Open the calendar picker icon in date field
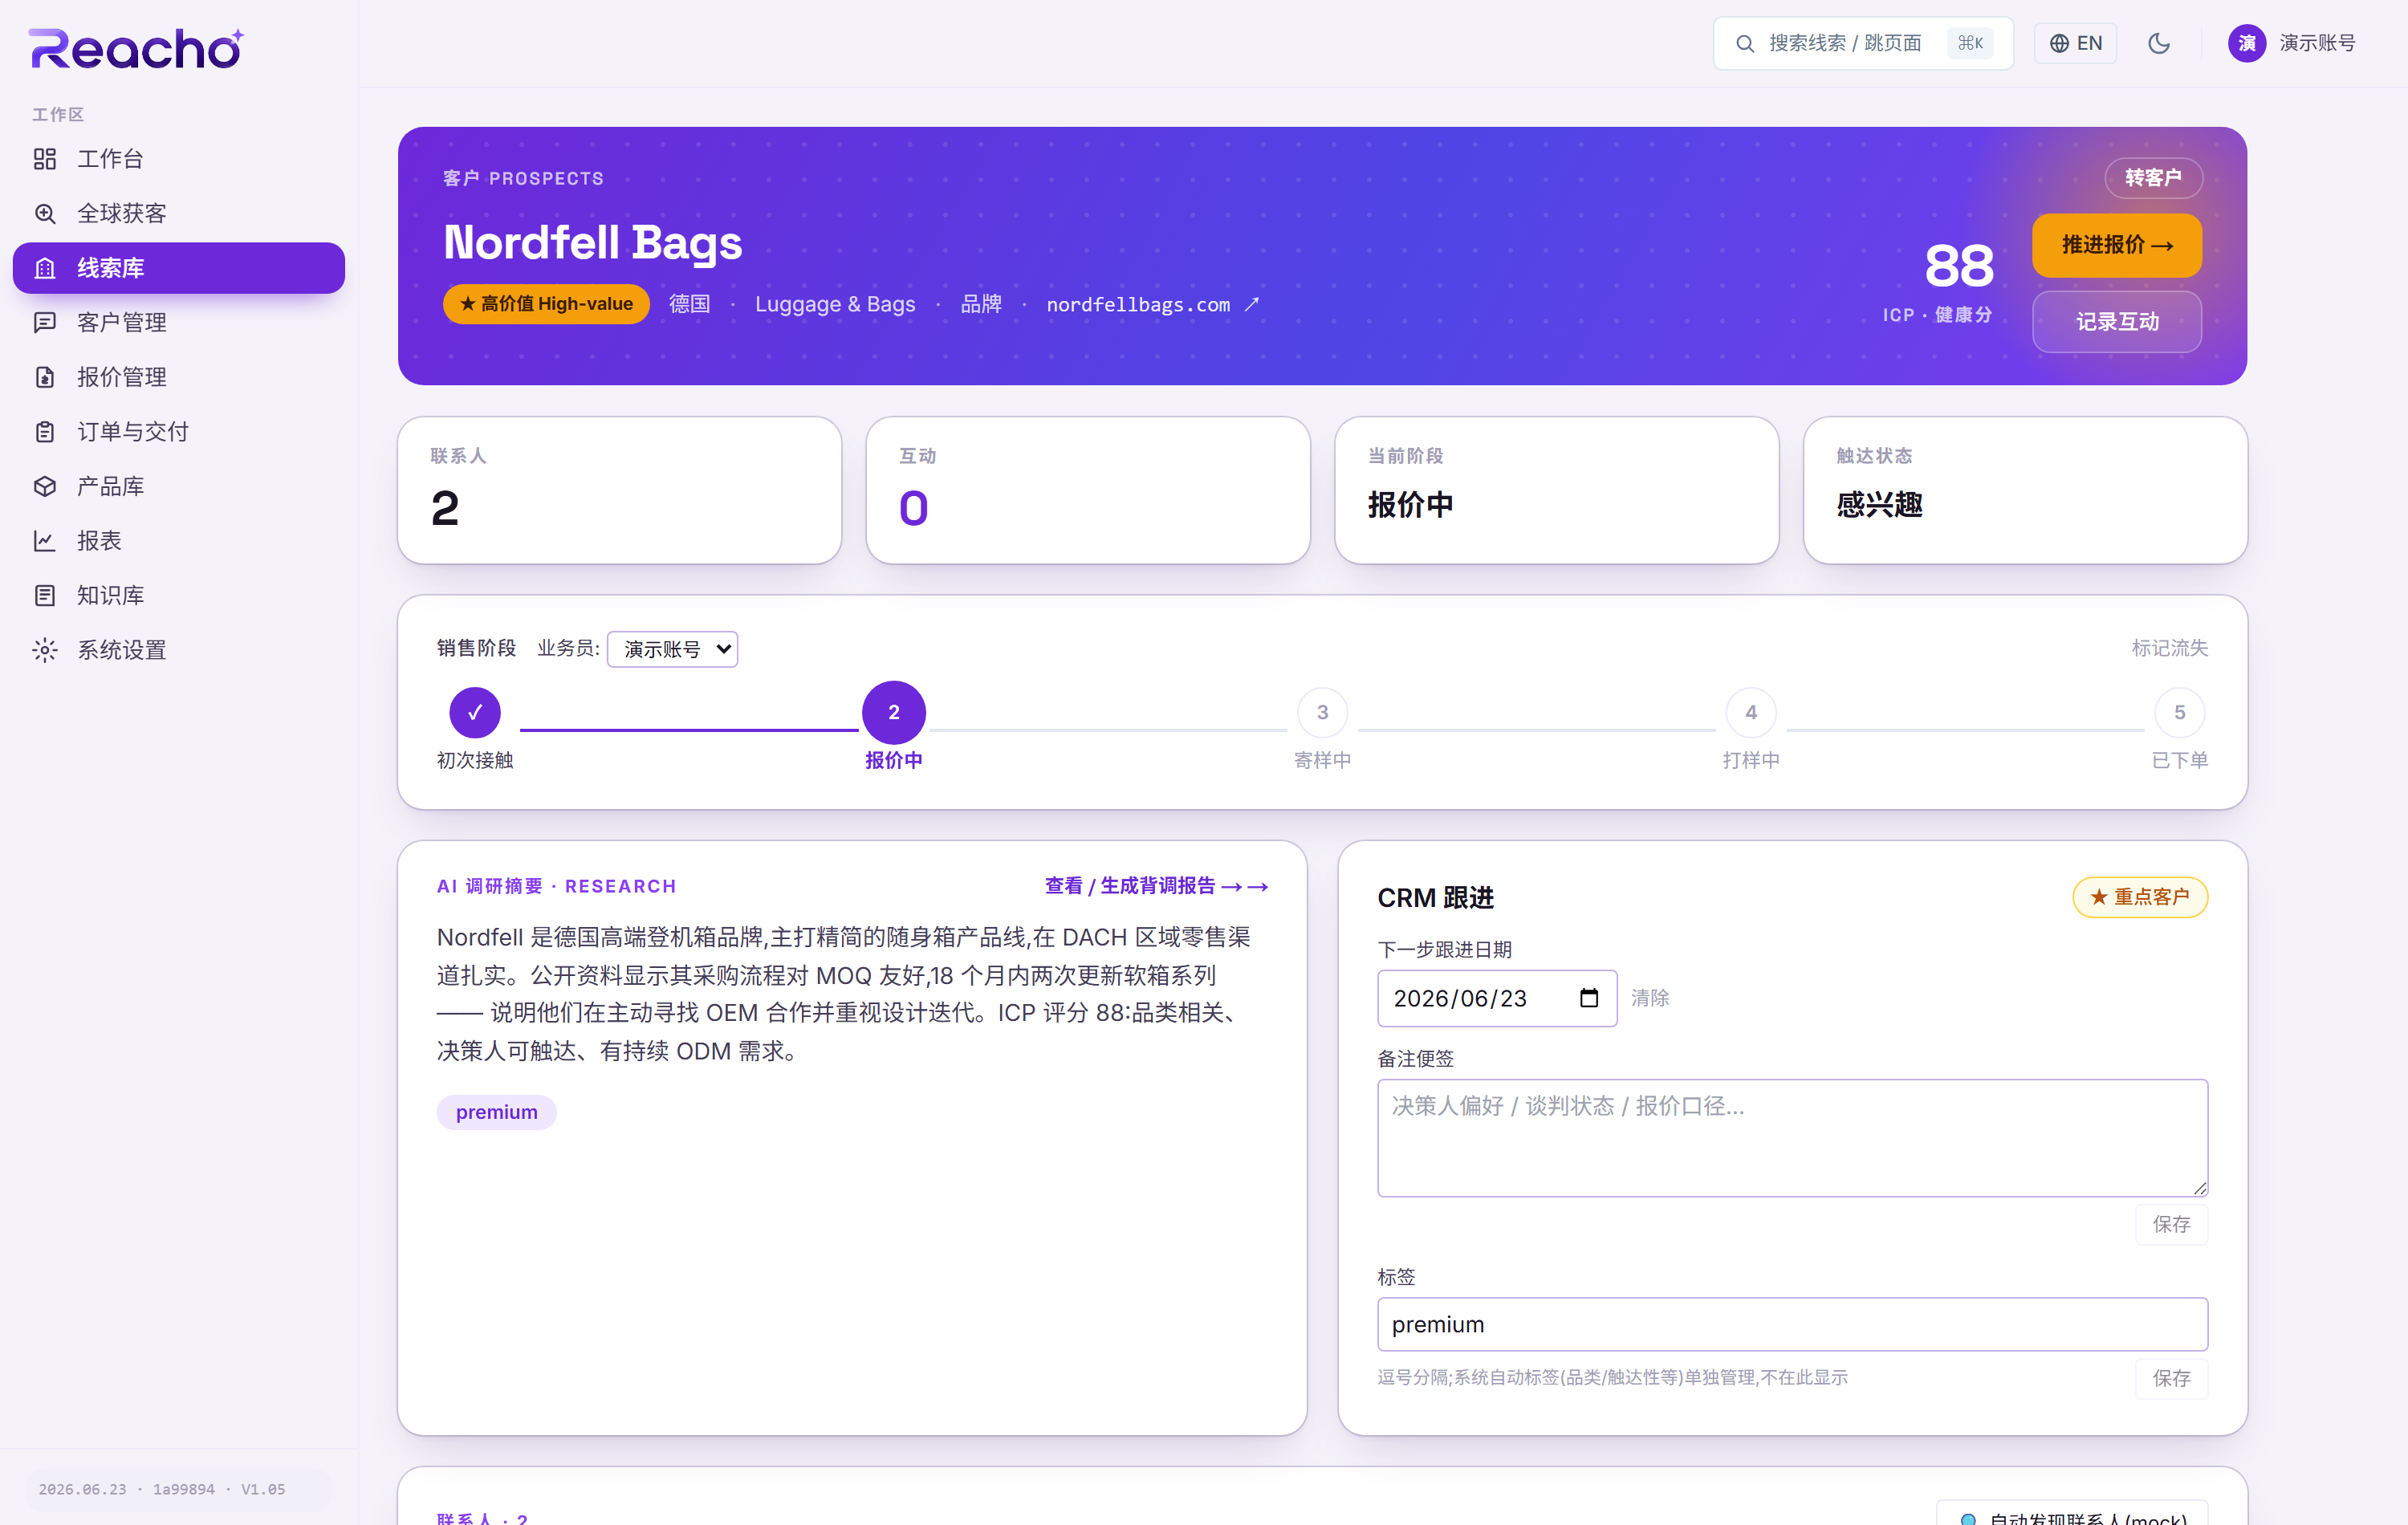This screenshot has width=2408, height=1525. point(1589,998)
